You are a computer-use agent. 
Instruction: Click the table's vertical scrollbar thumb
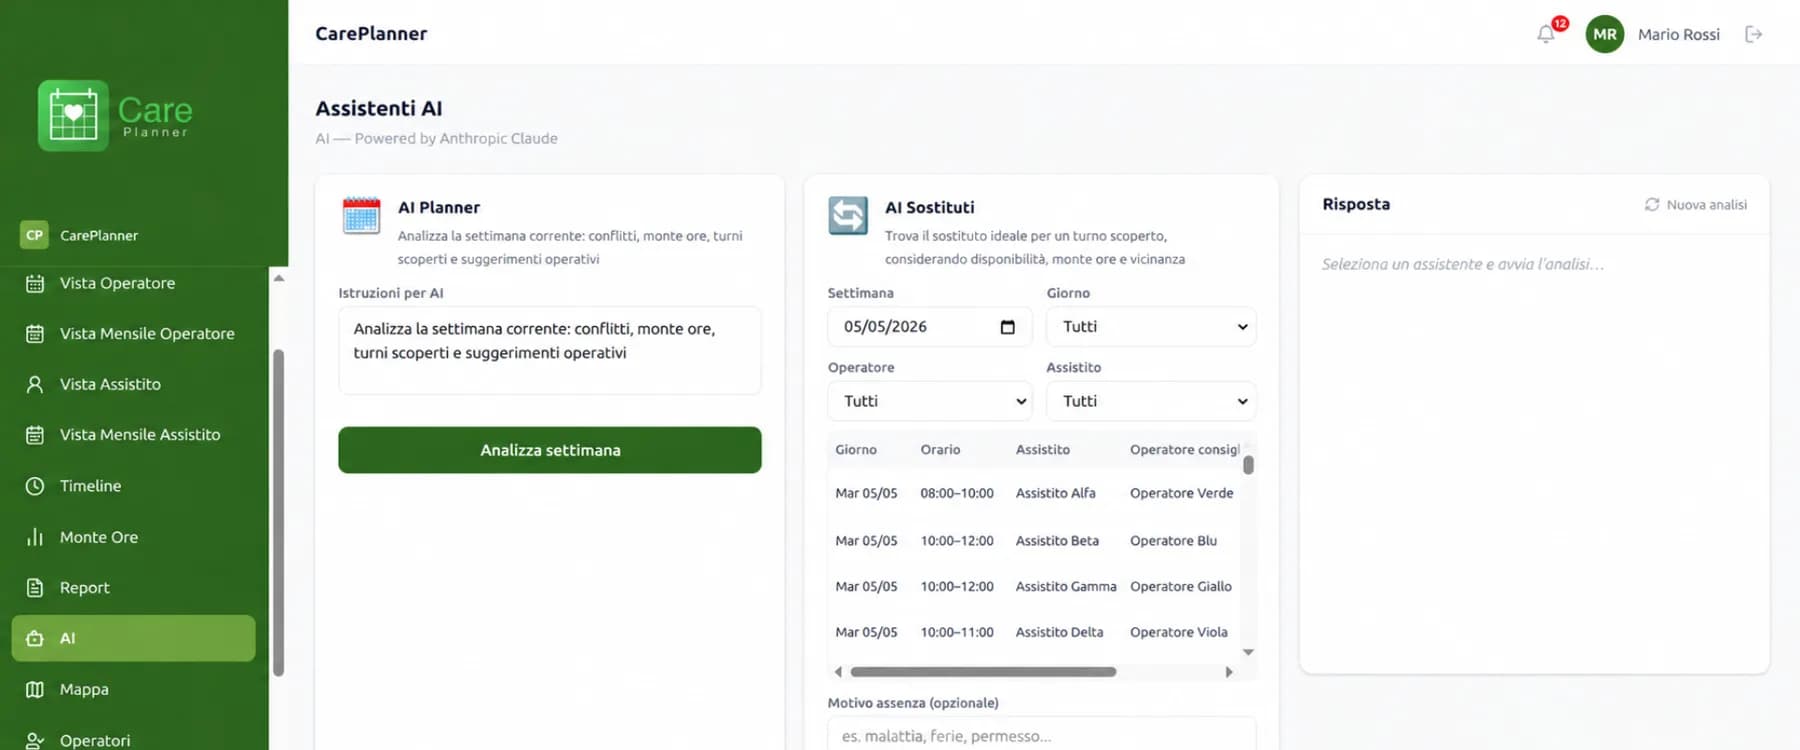[x=1248, y=465]
